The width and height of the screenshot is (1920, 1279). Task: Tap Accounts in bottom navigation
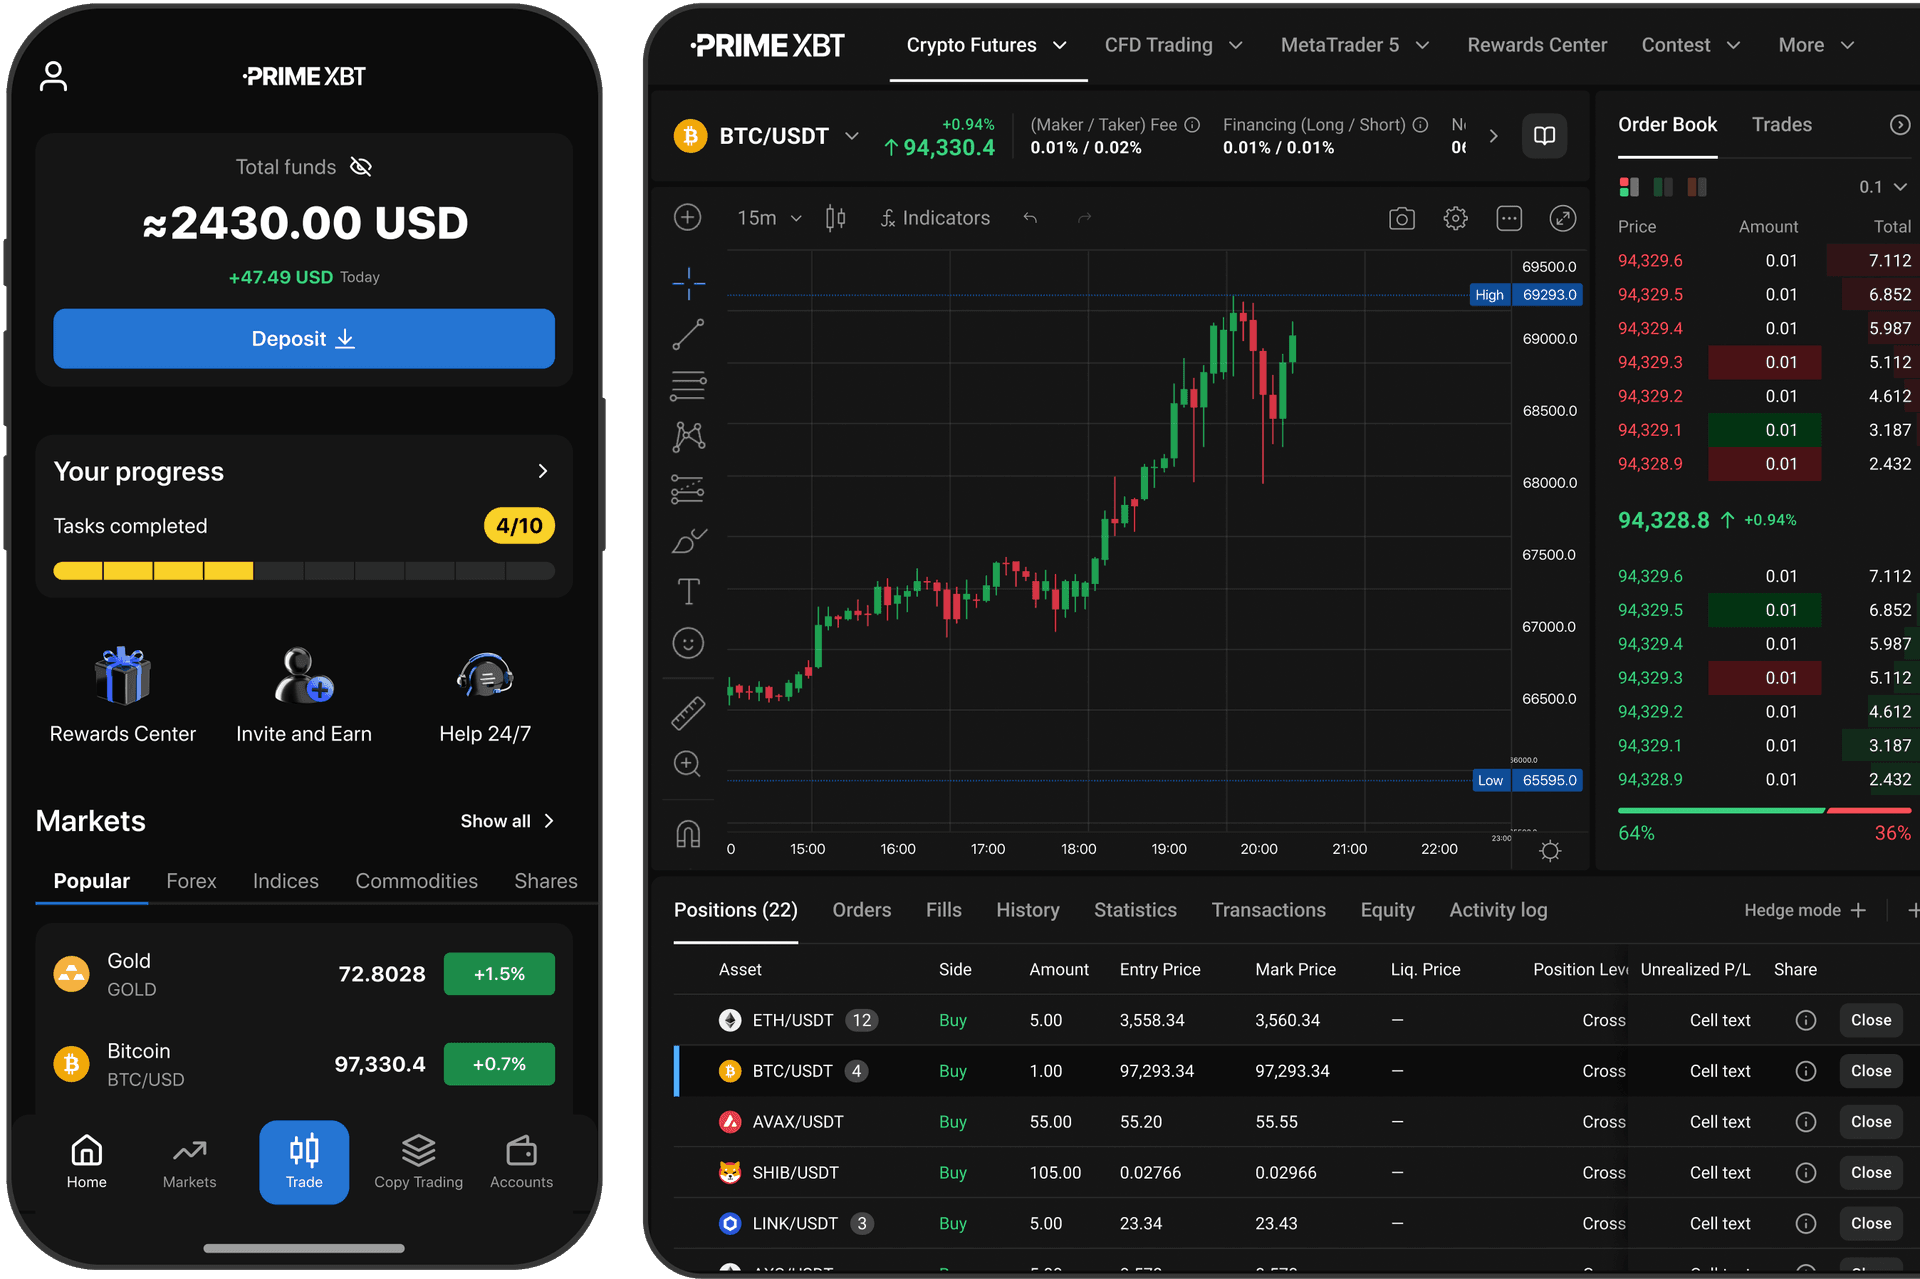coord(521,1163)
